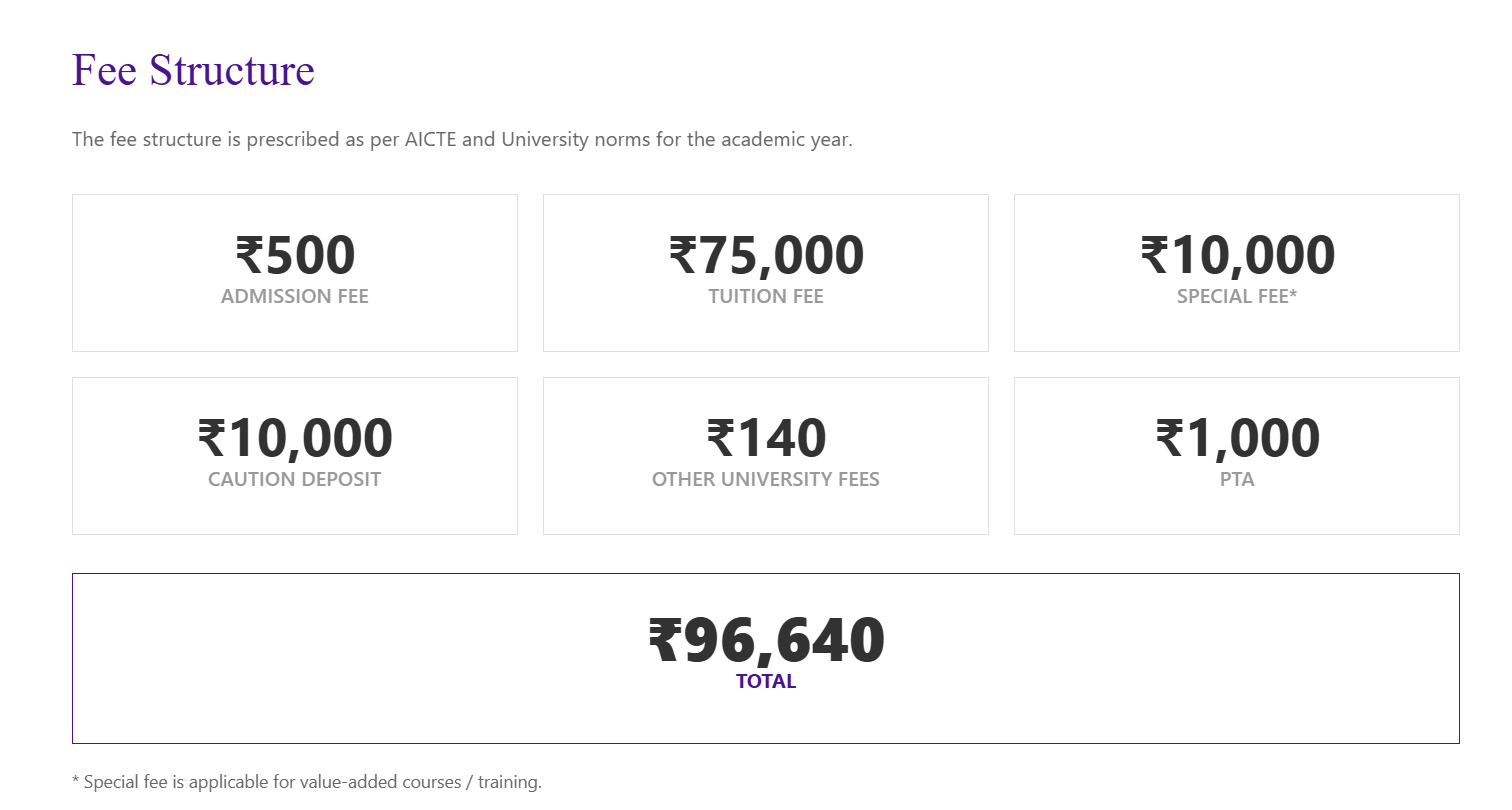Click the "Fee Structure" page heading
The image size is (1512, 810).
click(193, 70)
